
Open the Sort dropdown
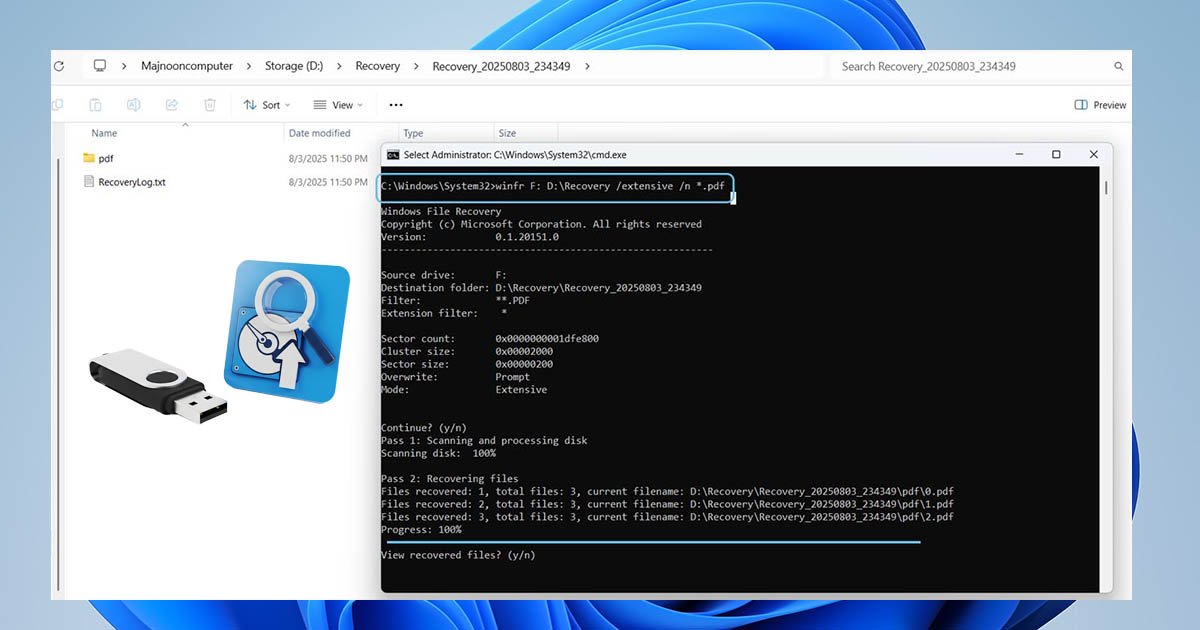coord(266,105)
